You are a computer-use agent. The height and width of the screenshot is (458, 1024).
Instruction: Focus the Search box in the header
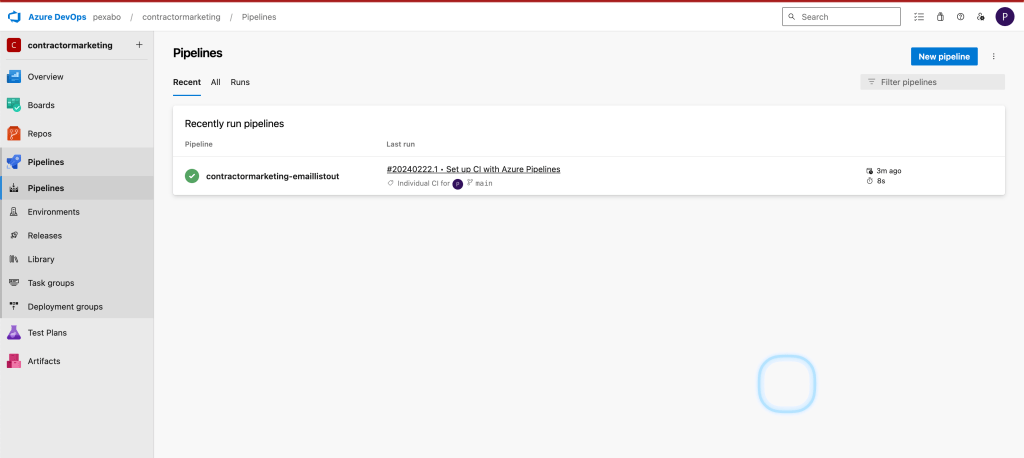coord(841,17)
